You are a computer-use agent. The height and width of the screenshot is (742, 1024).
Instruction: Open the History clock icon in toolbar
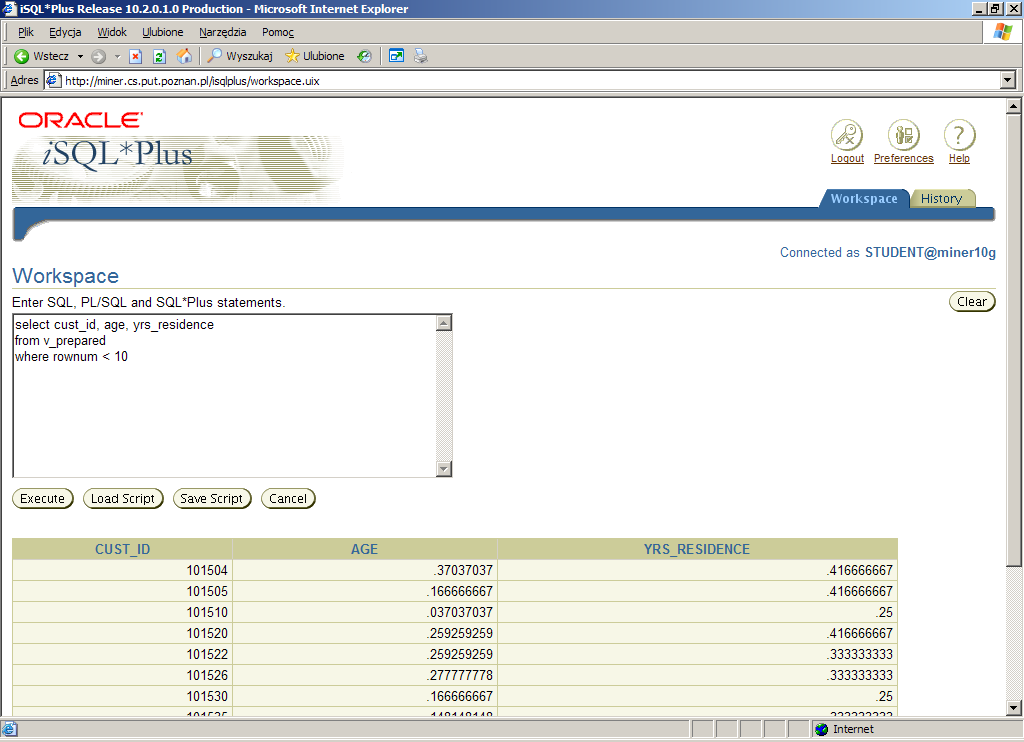click(364, 56)
